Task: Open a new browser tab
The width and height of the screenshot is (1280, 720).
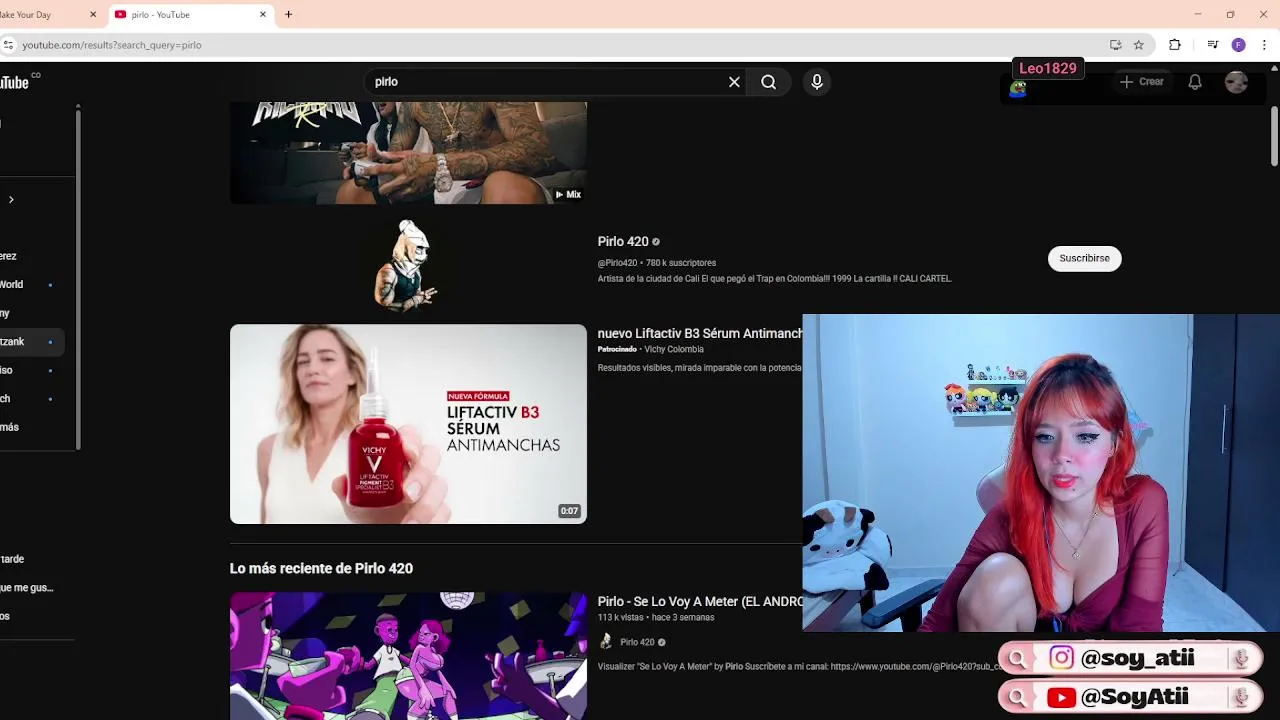Action: (x=288, y=14)
